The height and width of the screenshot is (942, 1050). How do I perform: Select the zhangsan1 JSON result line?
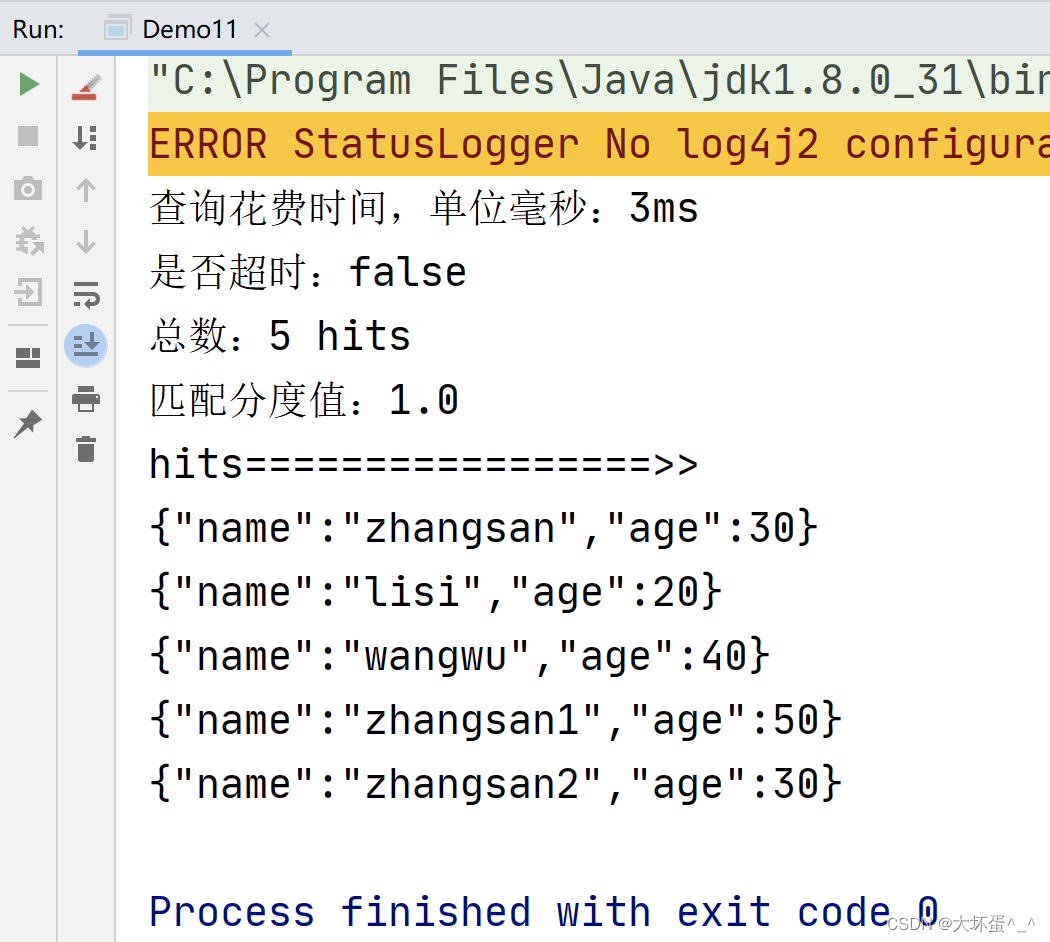tap(495, 719)
